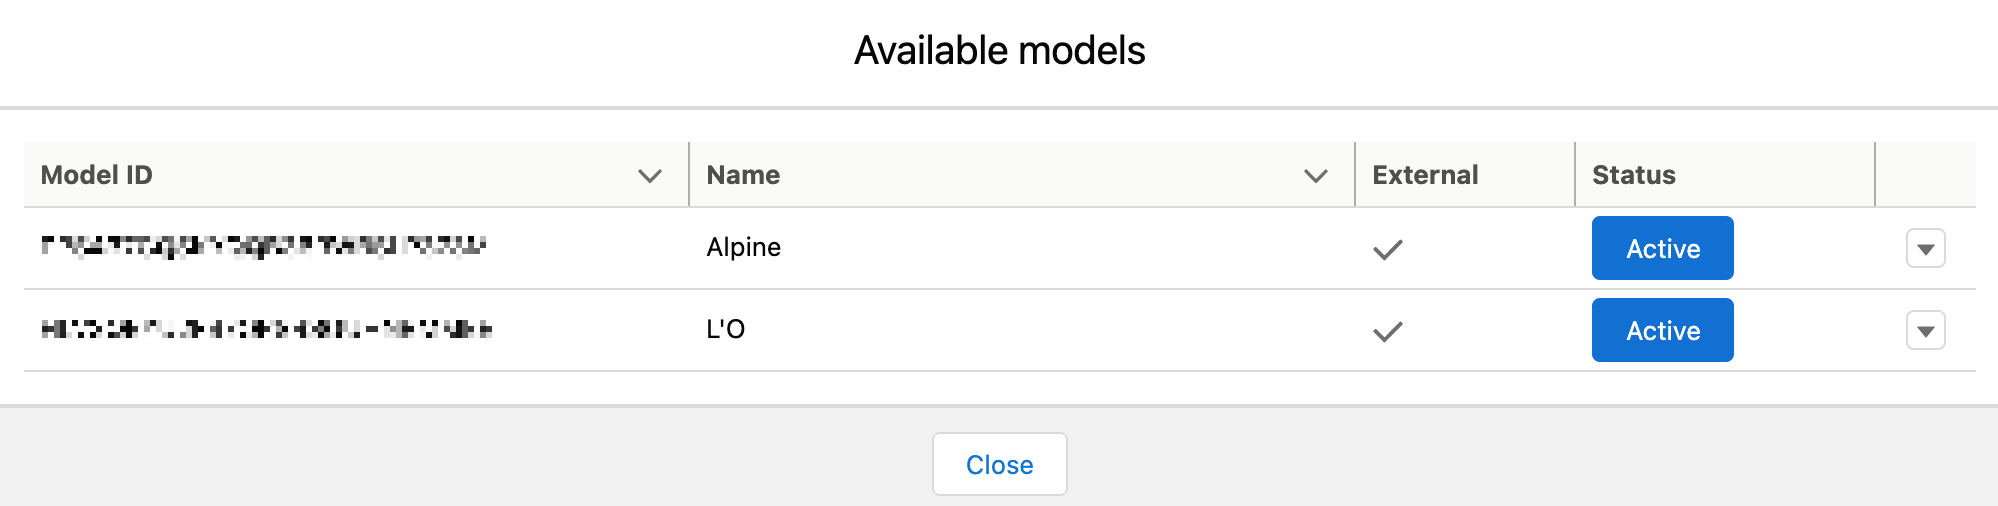The width and height of the screenshot is (1998, 506).
Task: Expand the row actions dropdown for L'O
Action: coord(1925,331)
